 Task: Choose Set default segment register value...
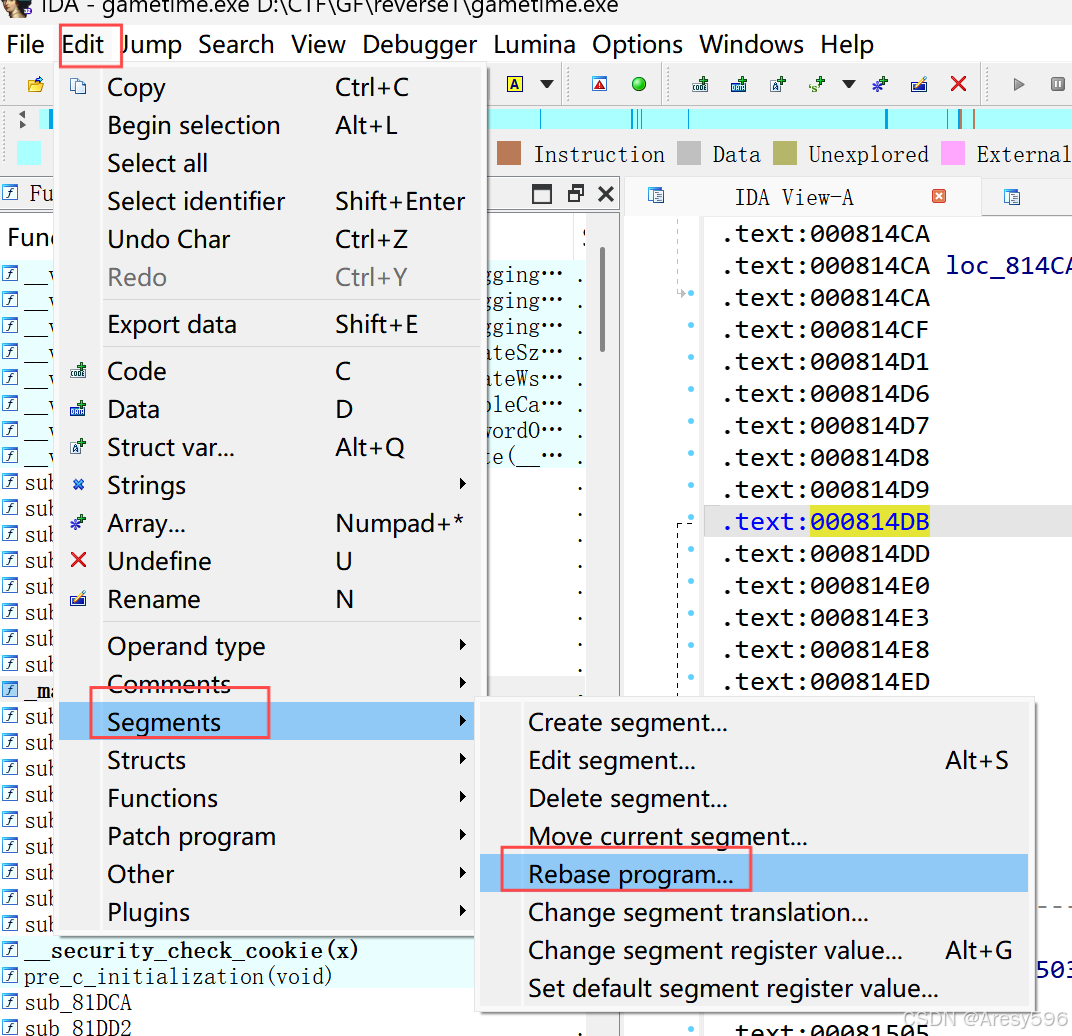(x=753, y=987)
